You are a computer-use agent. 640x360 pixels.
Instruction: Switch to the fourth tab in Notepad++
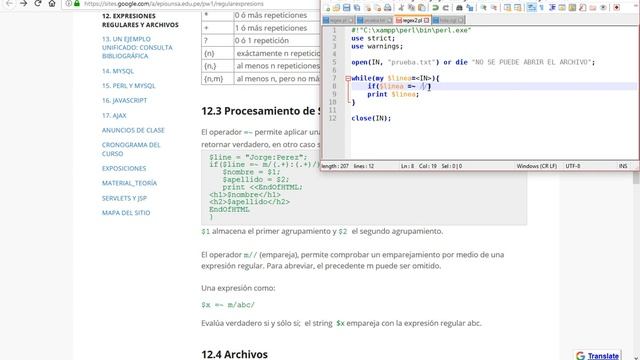(x=448, y=20)
